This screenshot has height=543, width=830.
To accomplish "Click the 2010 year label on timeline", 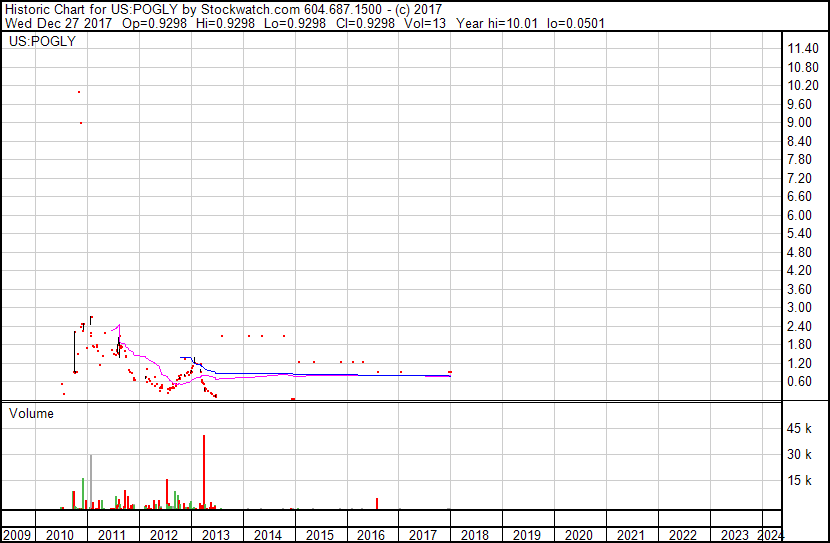I will click(59, 535).
